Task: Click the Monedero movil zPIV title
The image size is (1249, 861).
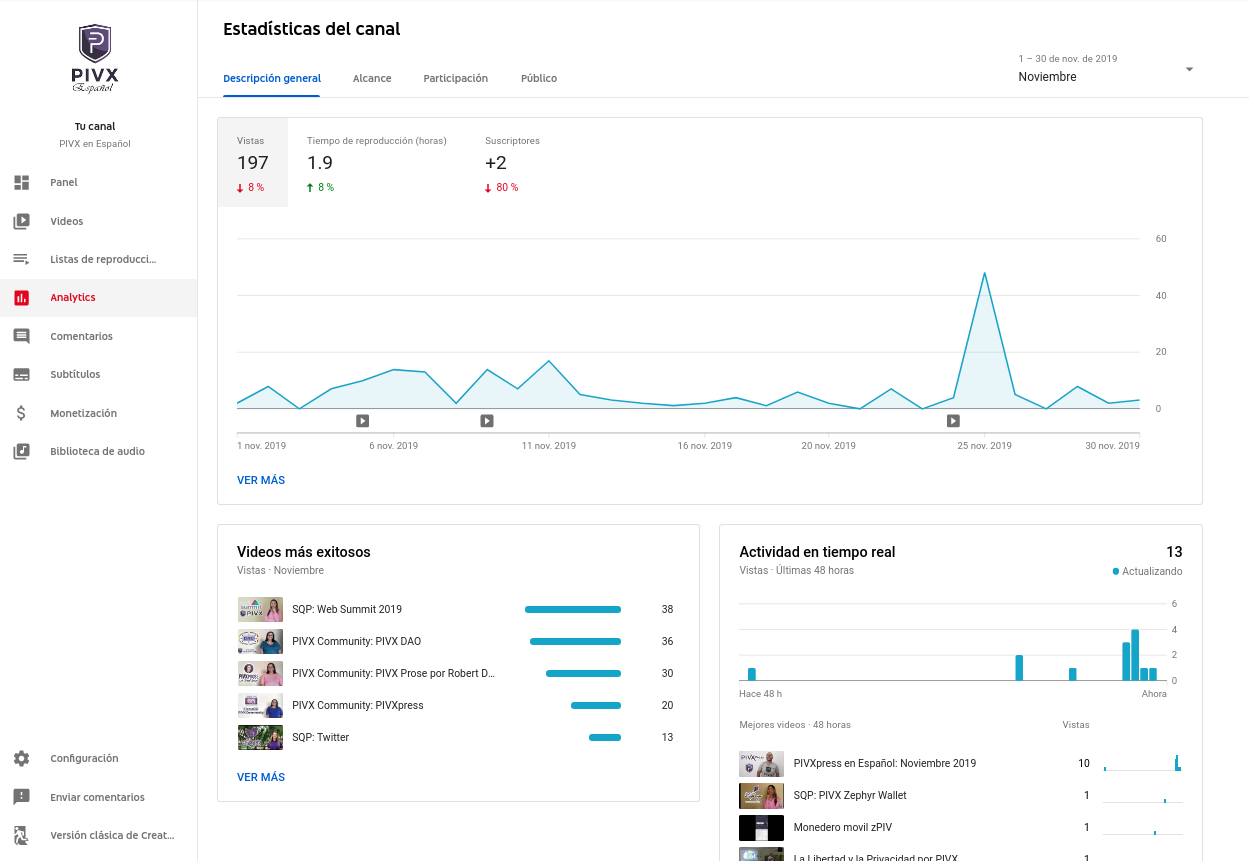Action: (843, 827)
